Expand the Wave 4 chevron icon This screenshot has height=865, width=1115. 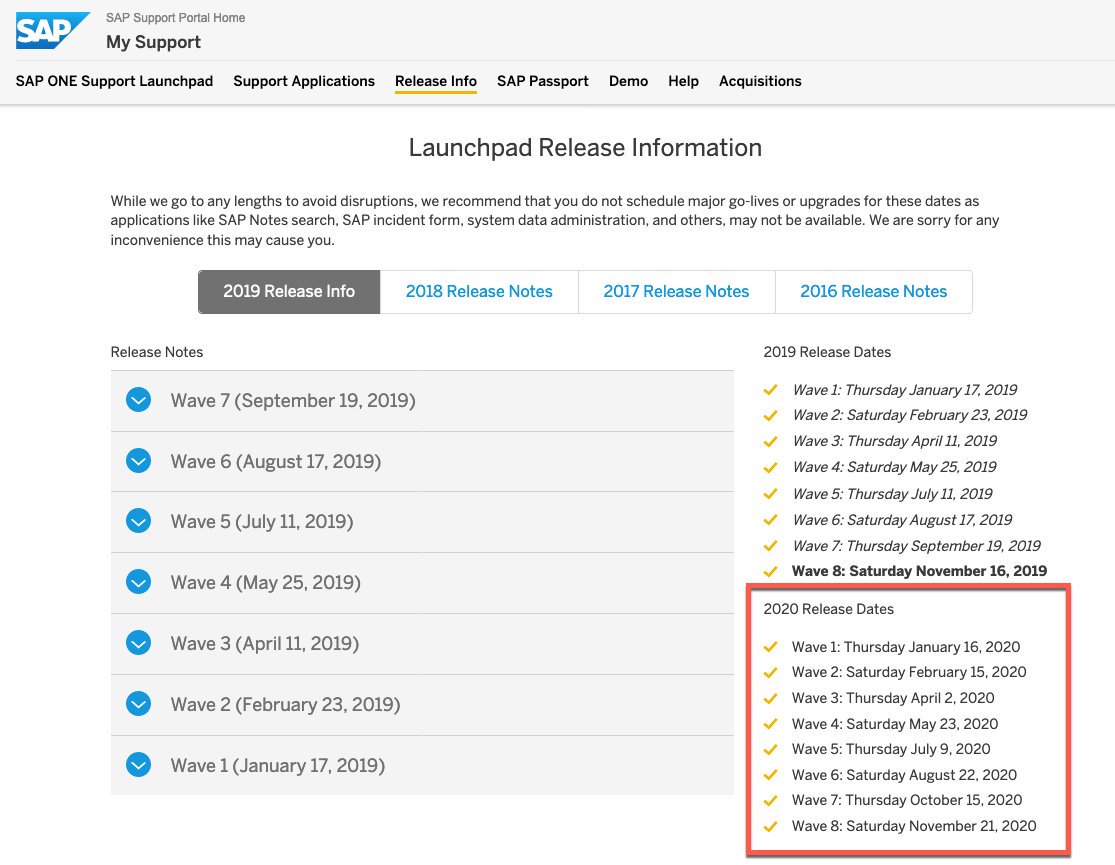(x=139, y=582)
